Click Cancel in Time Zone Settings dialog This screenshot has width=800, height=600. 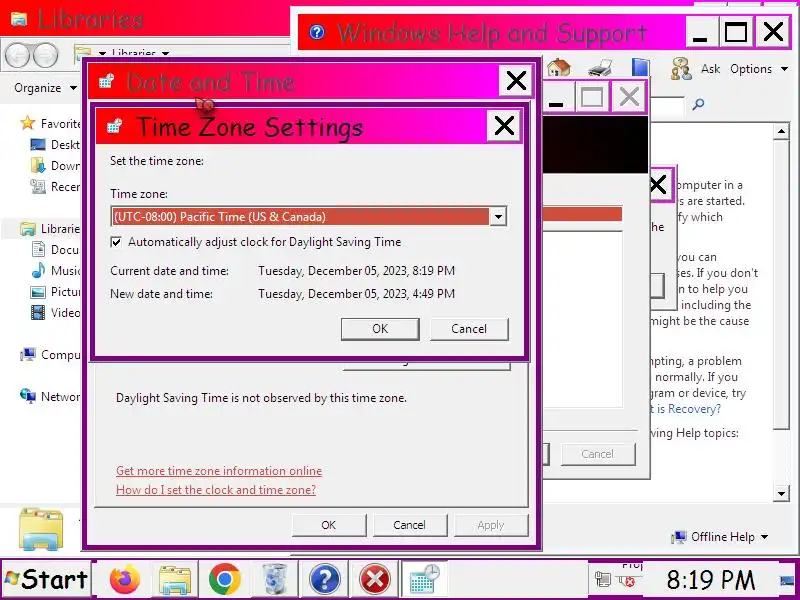pos(469,329)
